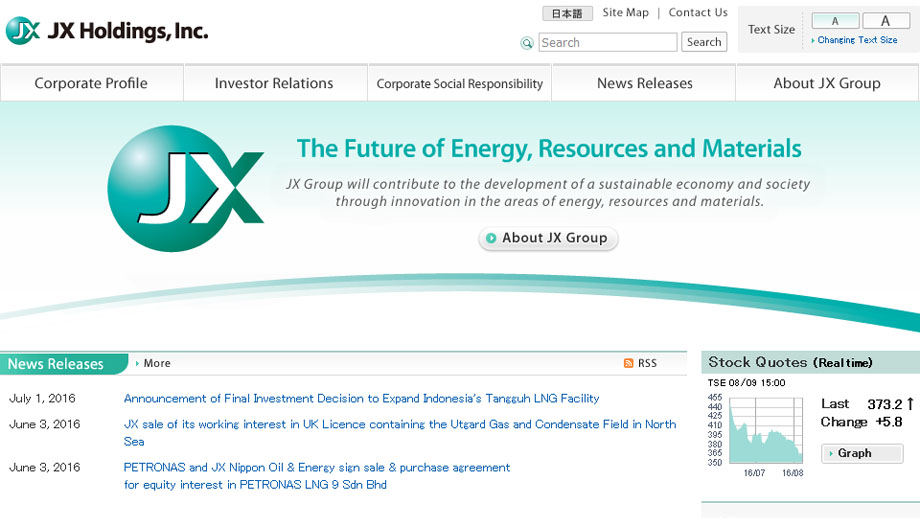920x518 pixels.
Task: Open Corporate Social Responsibility menu
Action: point(459,83)
